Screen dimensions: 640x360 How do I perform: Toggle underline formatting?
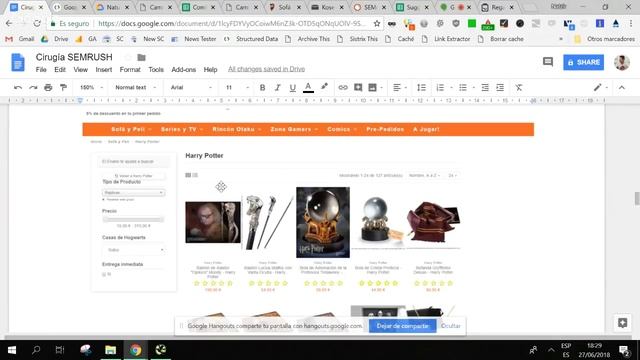[x=293, y=87]
